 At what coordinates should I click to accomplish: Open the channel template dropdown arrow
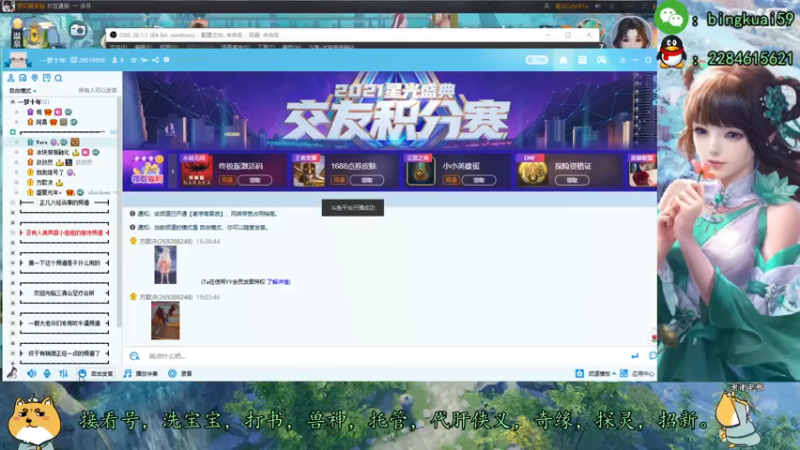click(614, 374)
